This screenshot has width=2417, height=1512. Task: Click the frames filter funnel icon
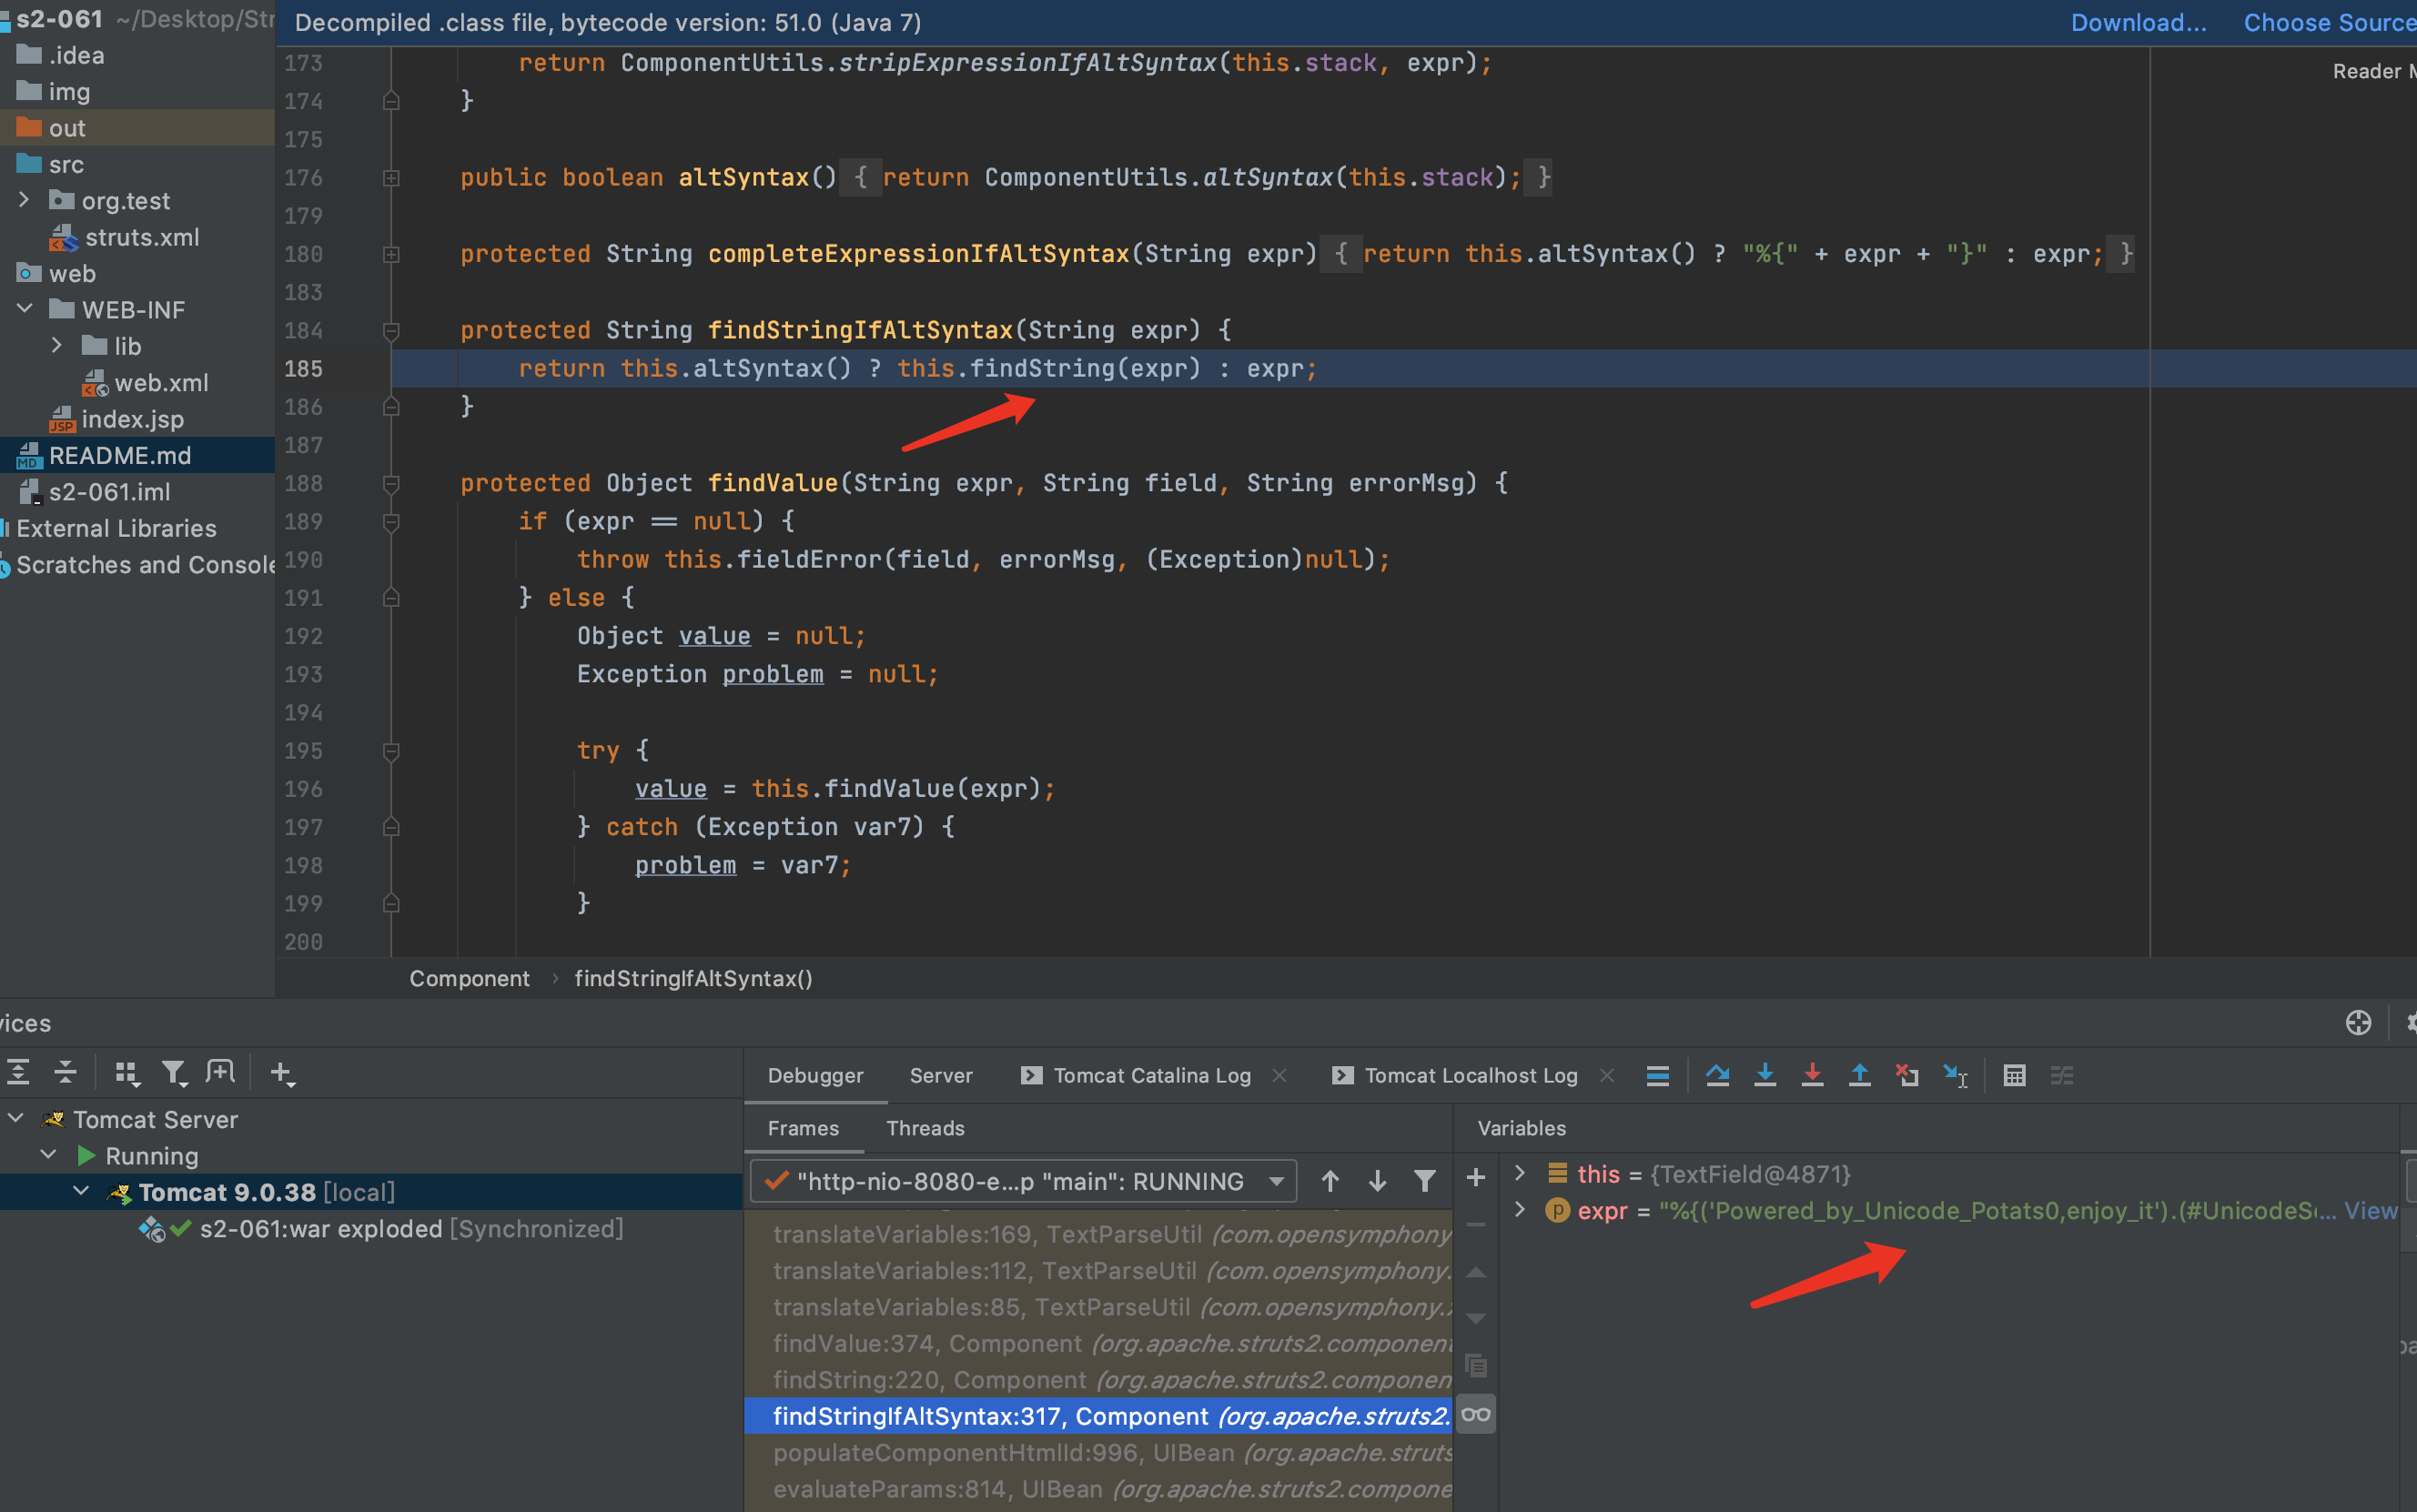pos(1425,1181)
